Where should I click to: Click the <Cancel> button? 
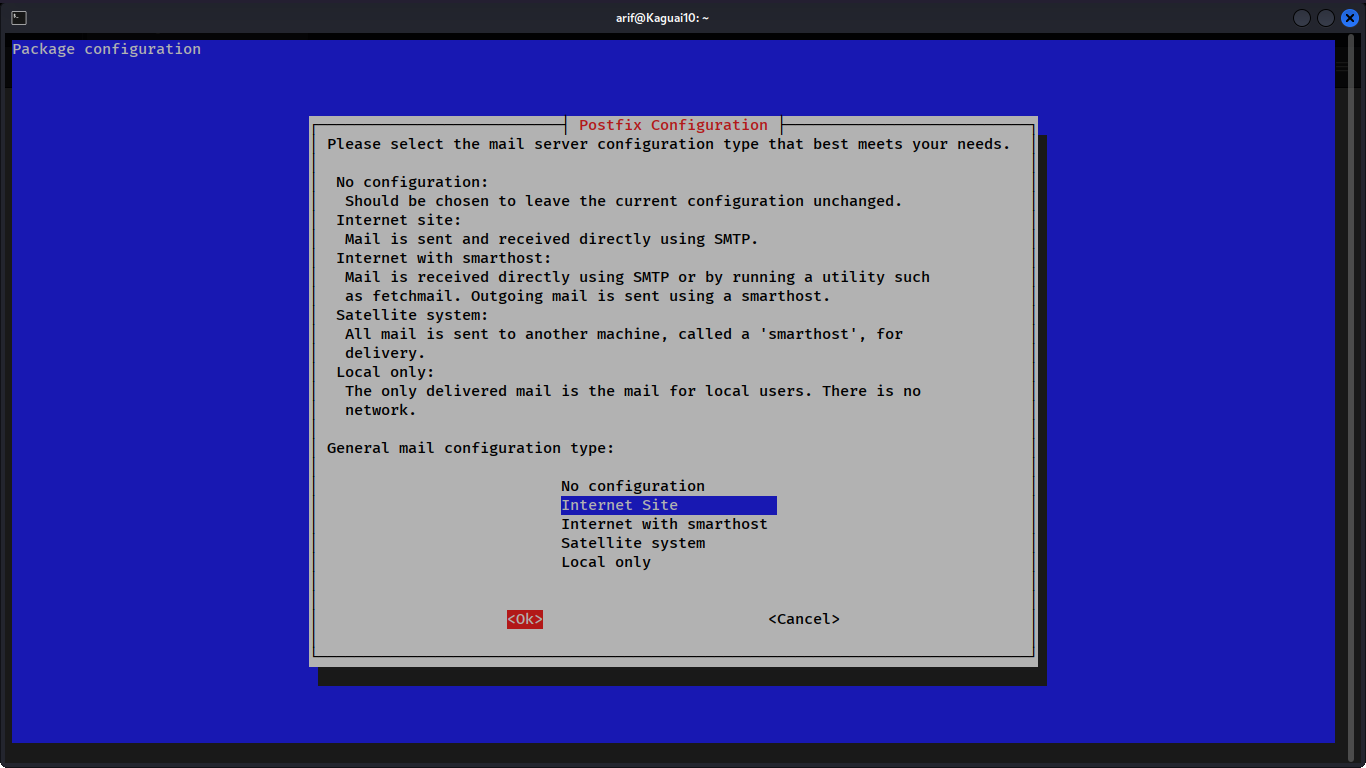point(804,619)
